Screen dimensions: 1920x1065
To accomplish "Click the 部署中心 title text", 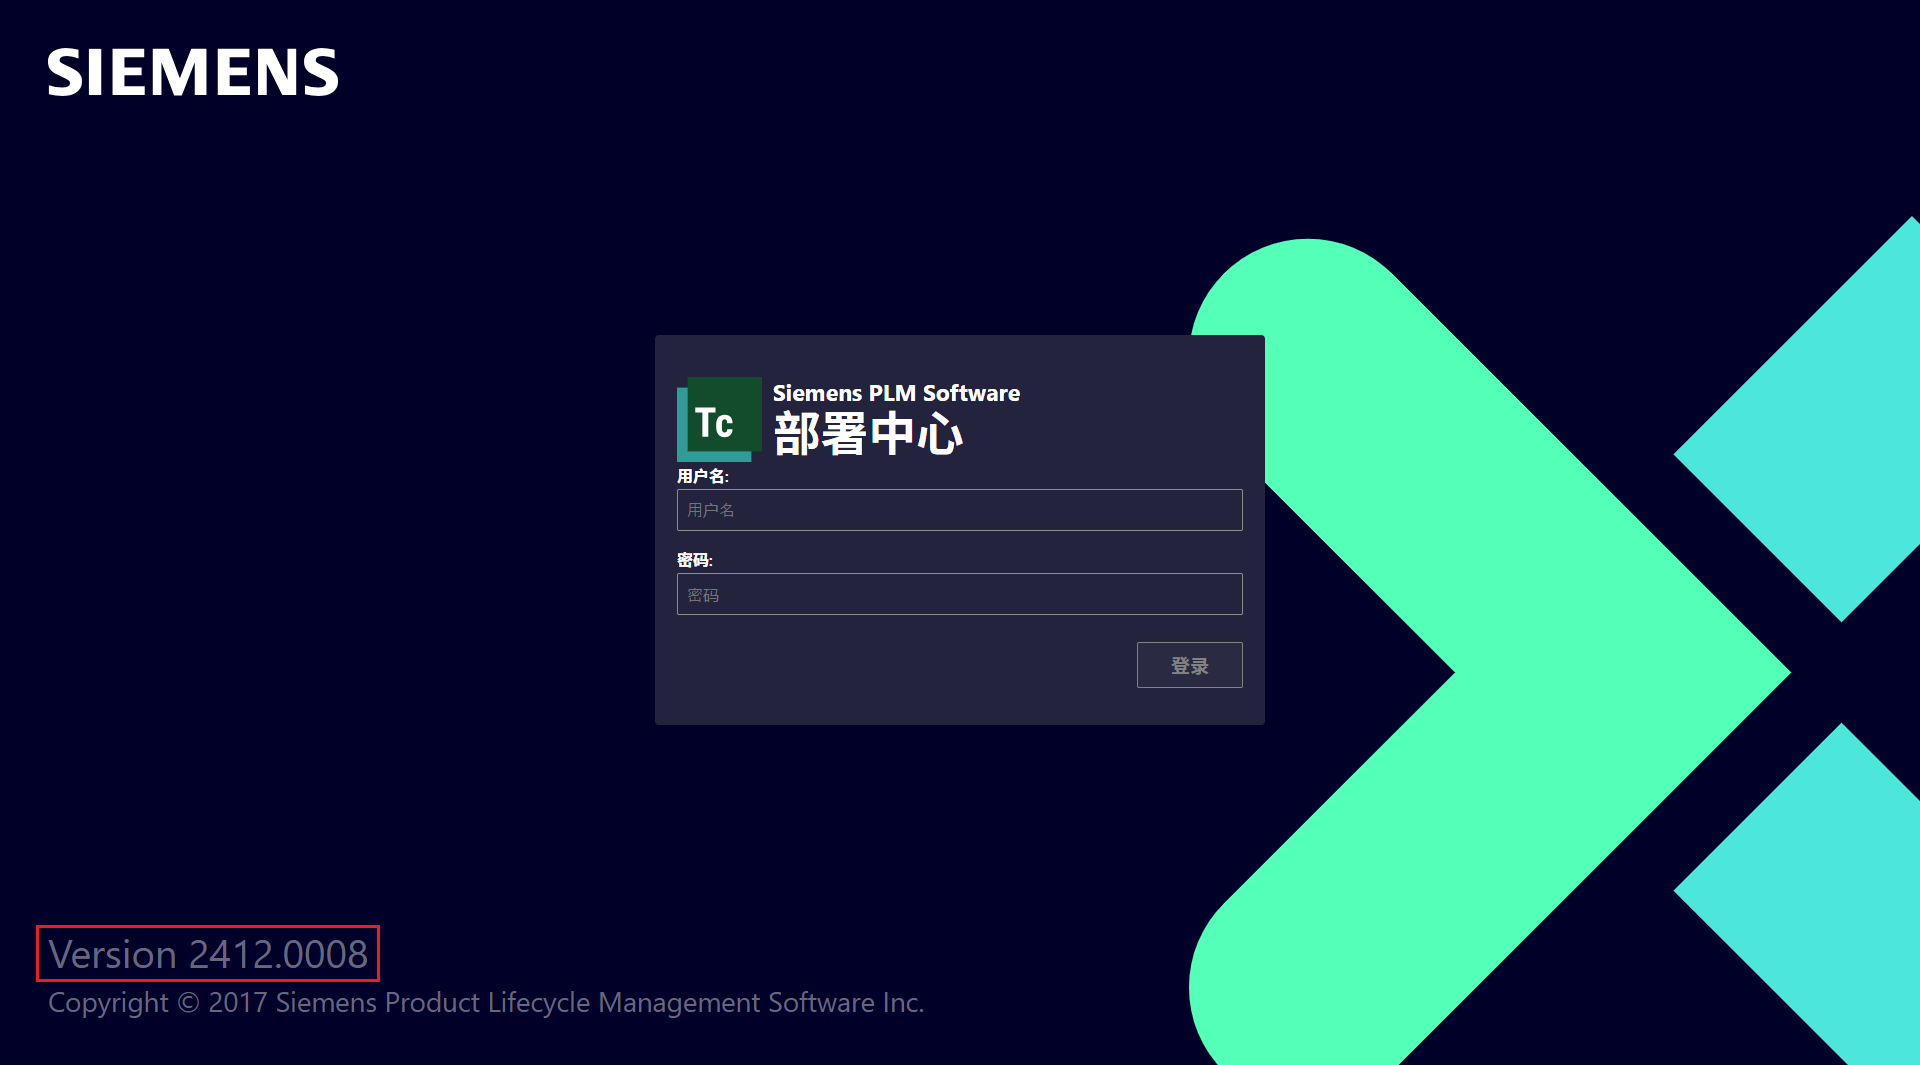I will tap(868, 435).
